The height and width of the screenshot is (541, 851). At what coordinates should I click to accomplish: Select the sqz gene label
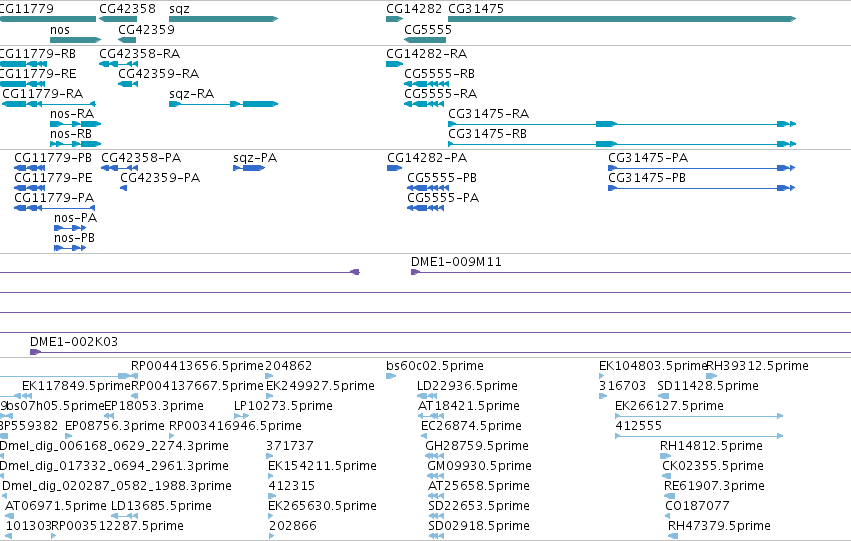(x=180, y=9)
